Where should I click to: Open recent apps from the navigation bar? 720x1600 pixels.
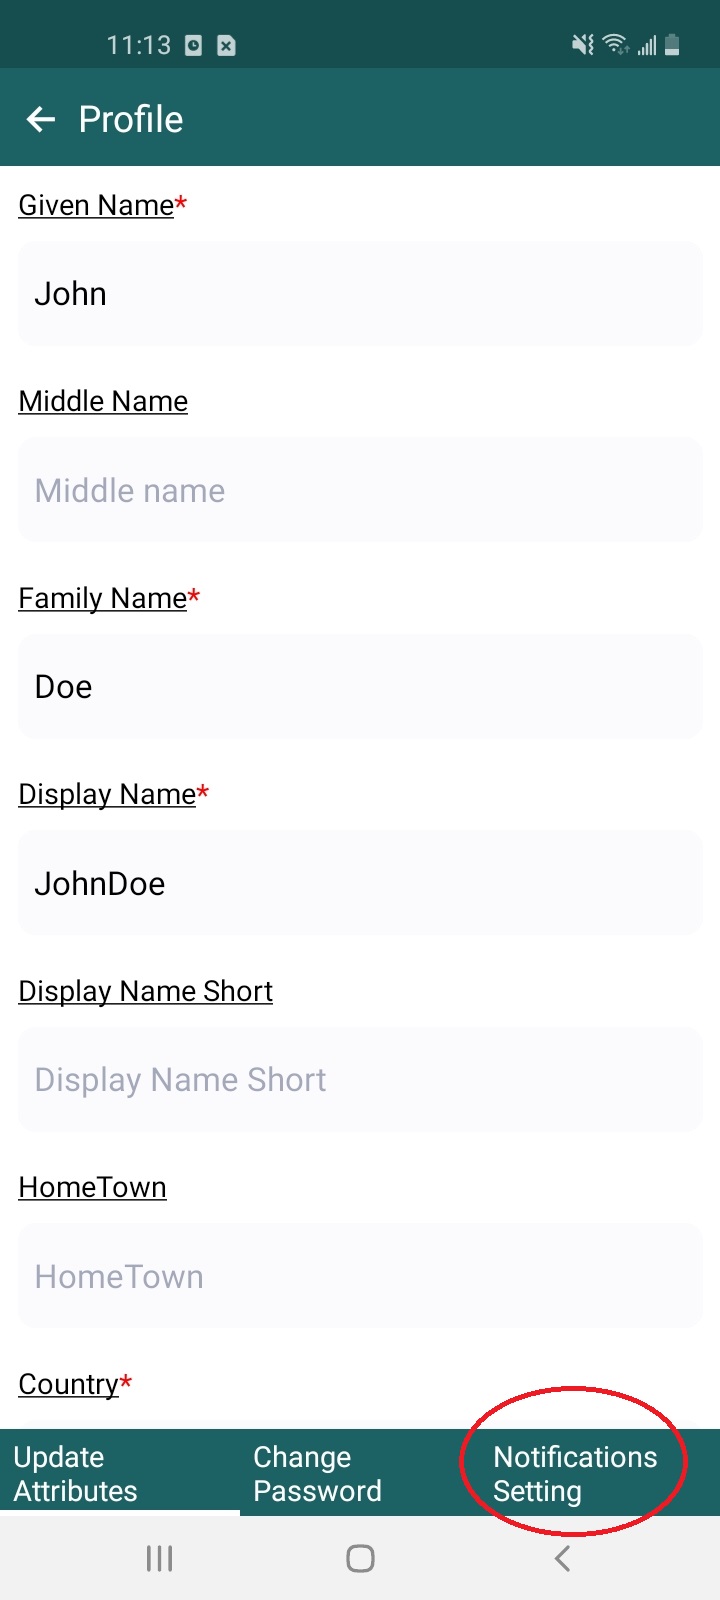pos(158,1557)
